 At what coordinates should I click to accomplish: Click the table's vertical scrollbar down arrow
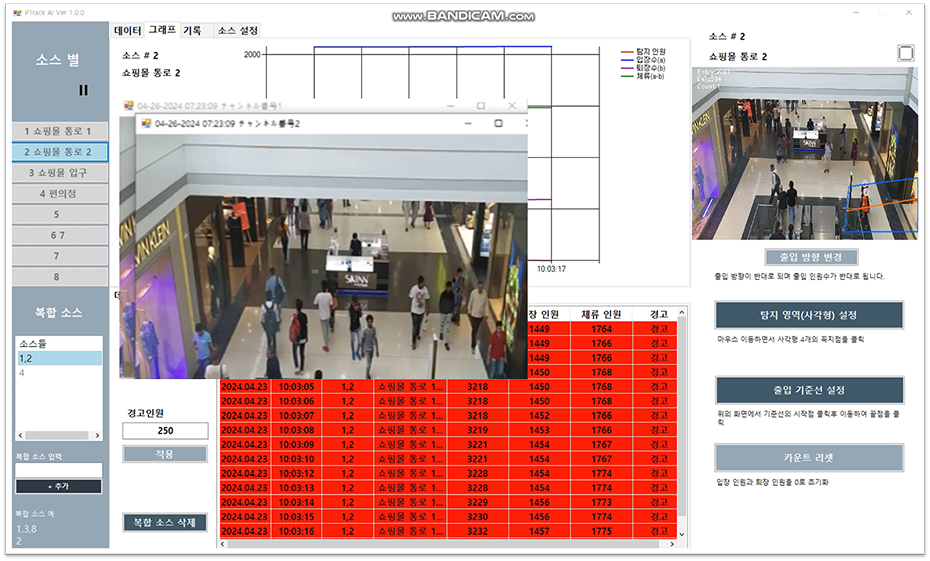coord(682,534)
